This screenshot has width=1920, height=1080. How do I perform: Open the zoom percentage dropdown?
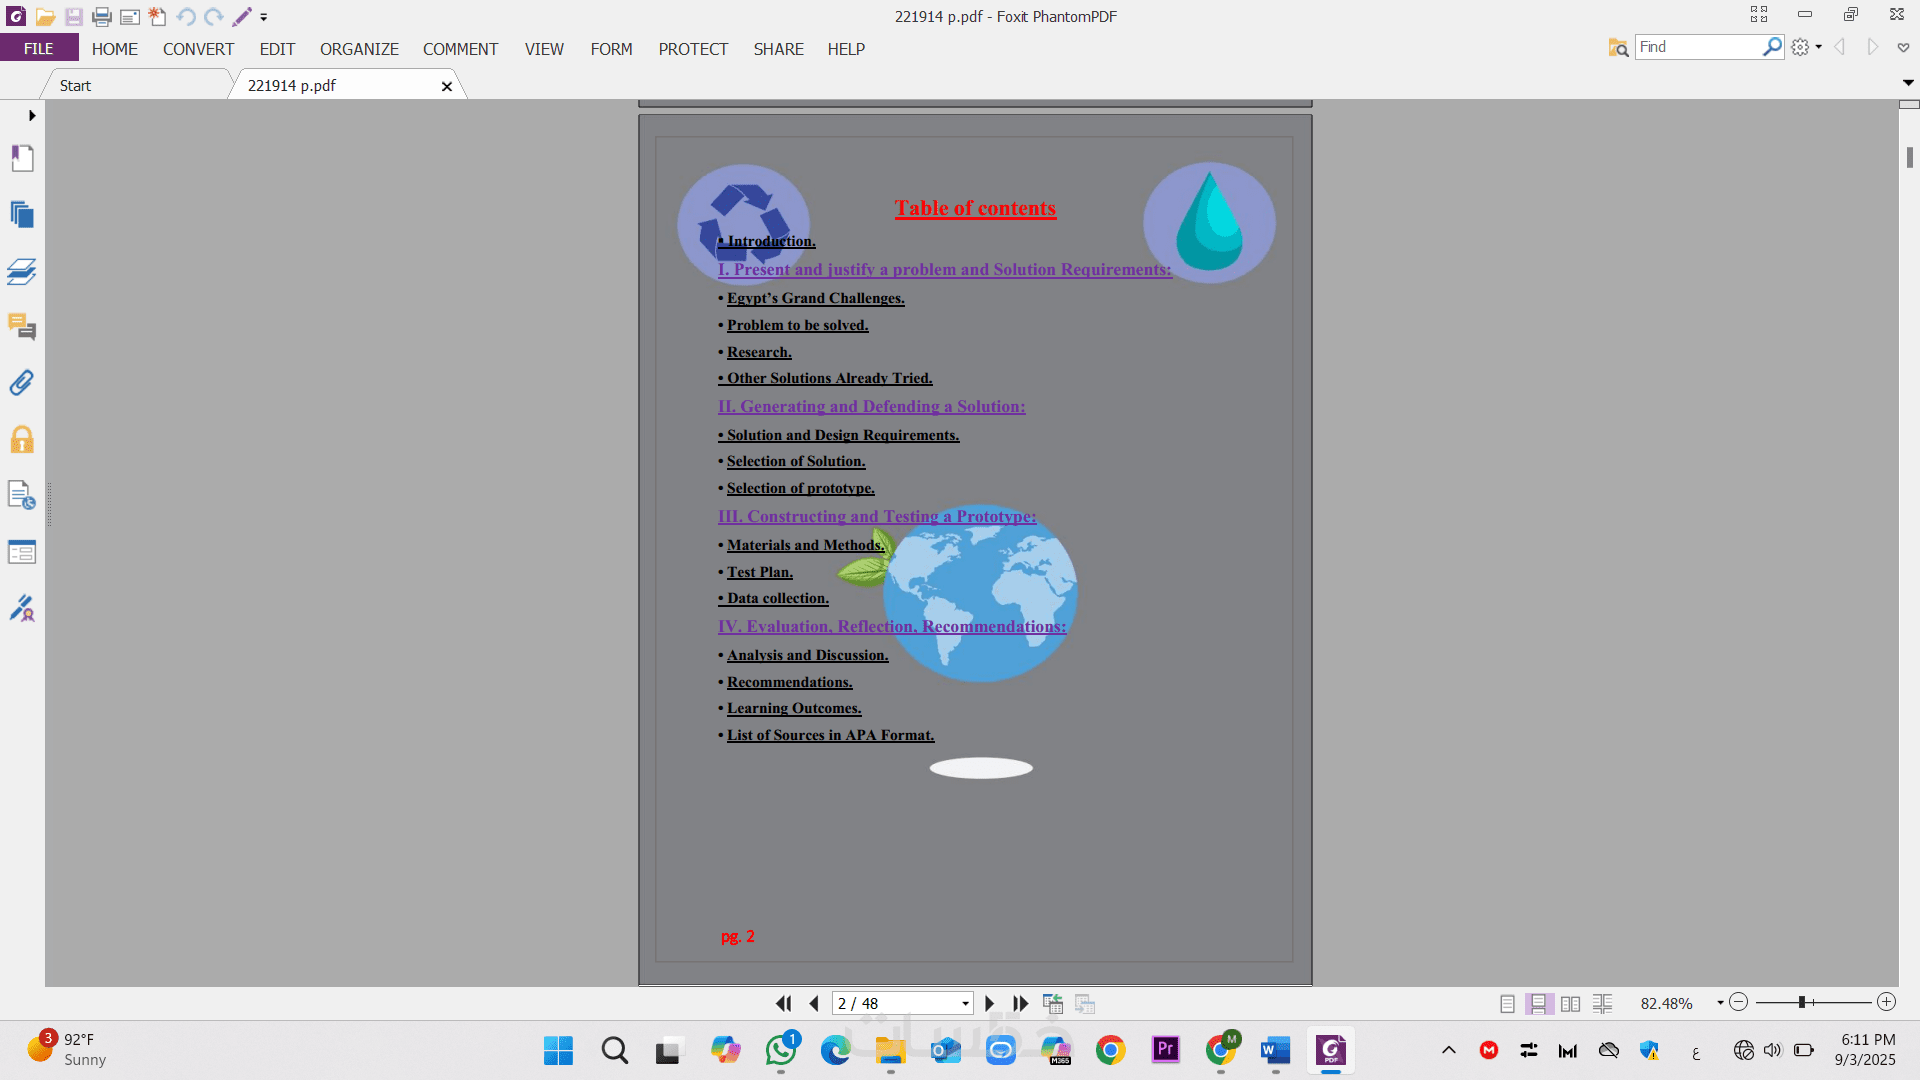tap(1720, 1003)
